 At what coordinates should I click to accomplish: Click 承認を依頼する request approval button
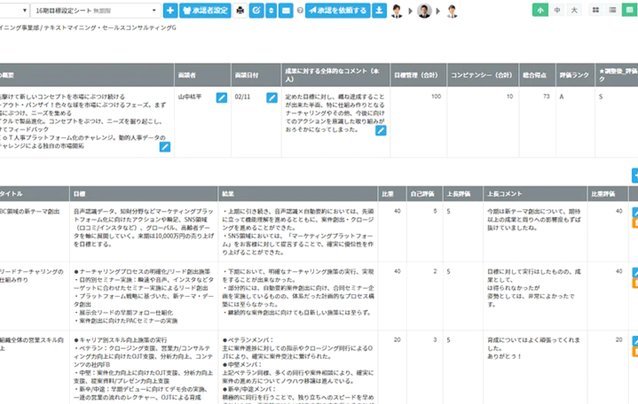[x=338, y=11]
